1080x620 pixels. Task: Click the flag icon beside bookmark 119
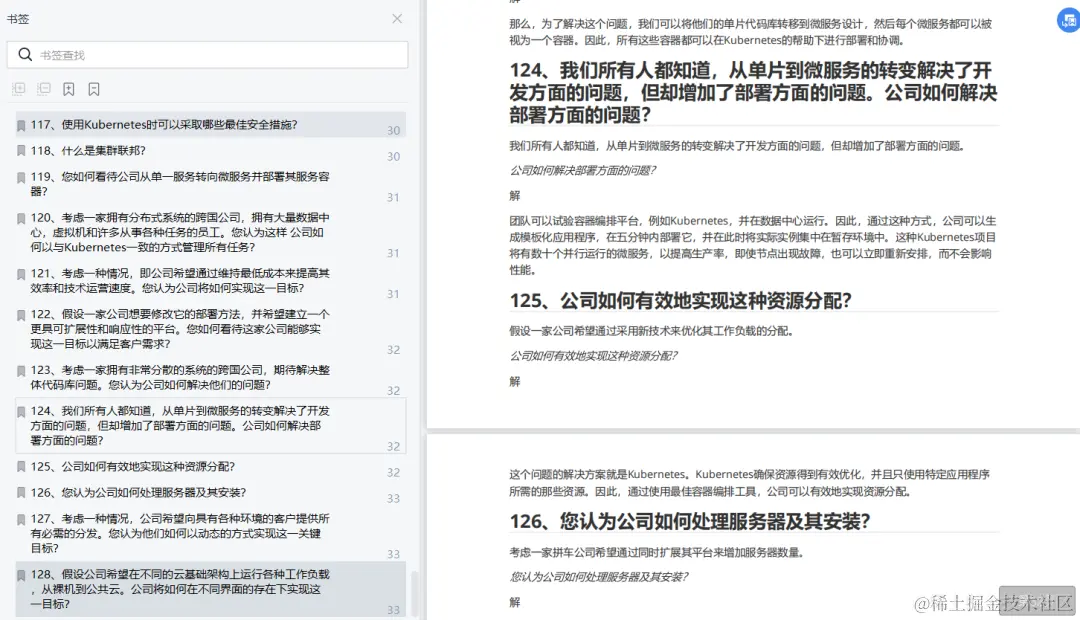21,177
